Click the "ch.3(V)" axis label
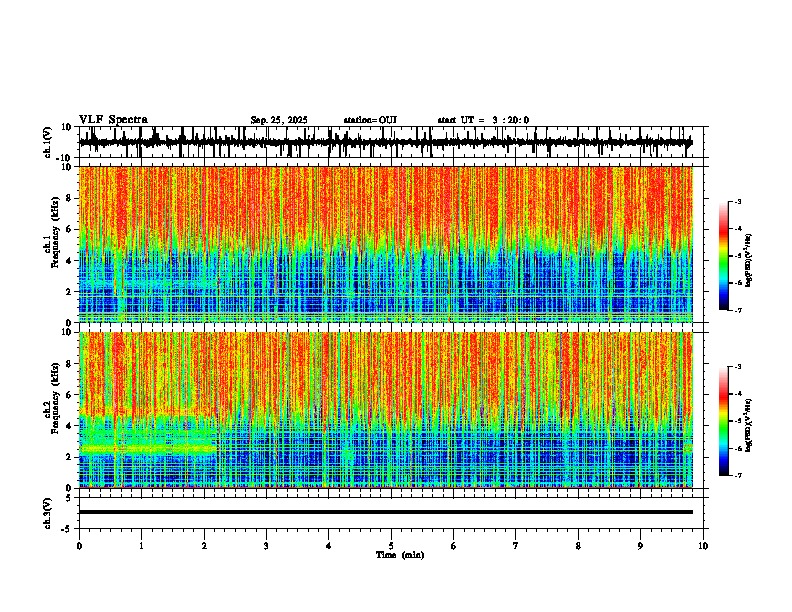Image resolution: width=792 pixels, height=612 pixels. [48, 513]
